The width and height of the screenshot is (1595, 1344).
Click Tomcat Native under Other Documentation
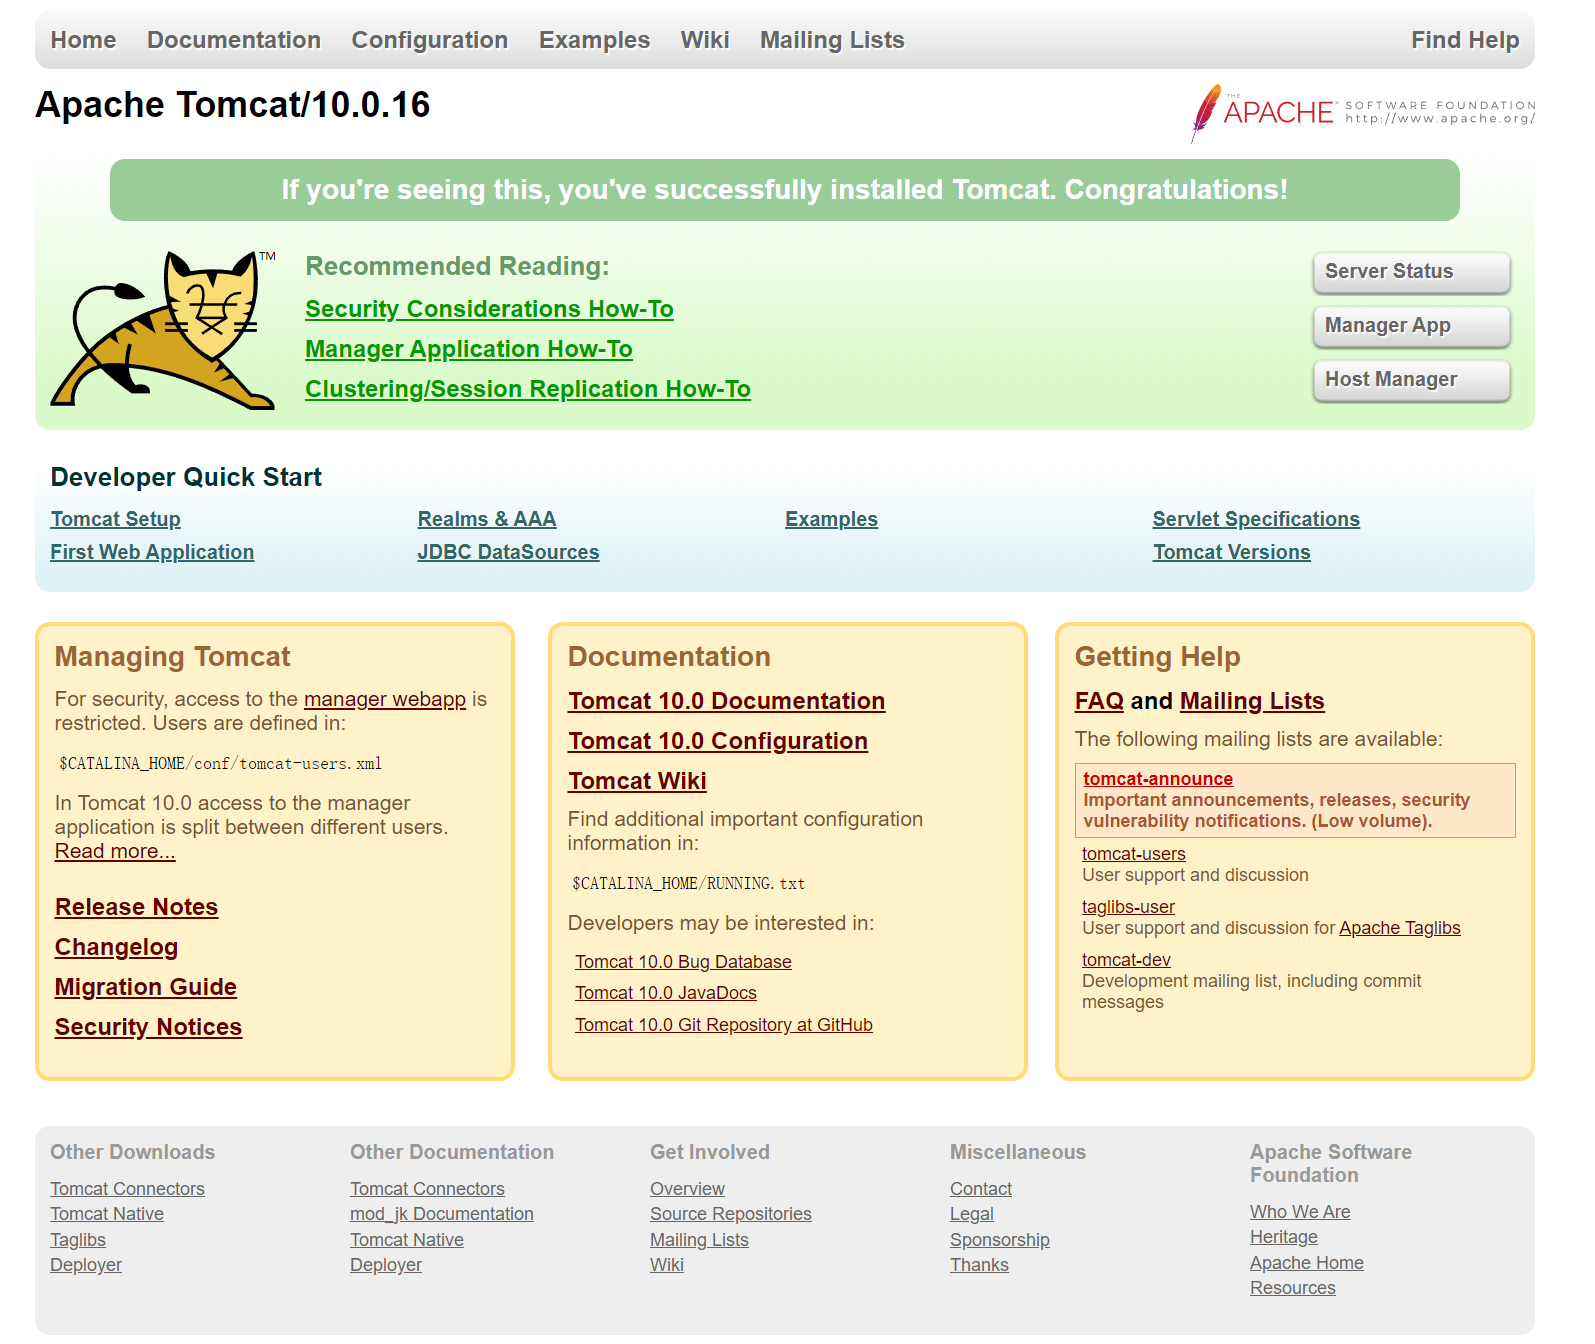pyautogui.click(x=407, y=1240)
